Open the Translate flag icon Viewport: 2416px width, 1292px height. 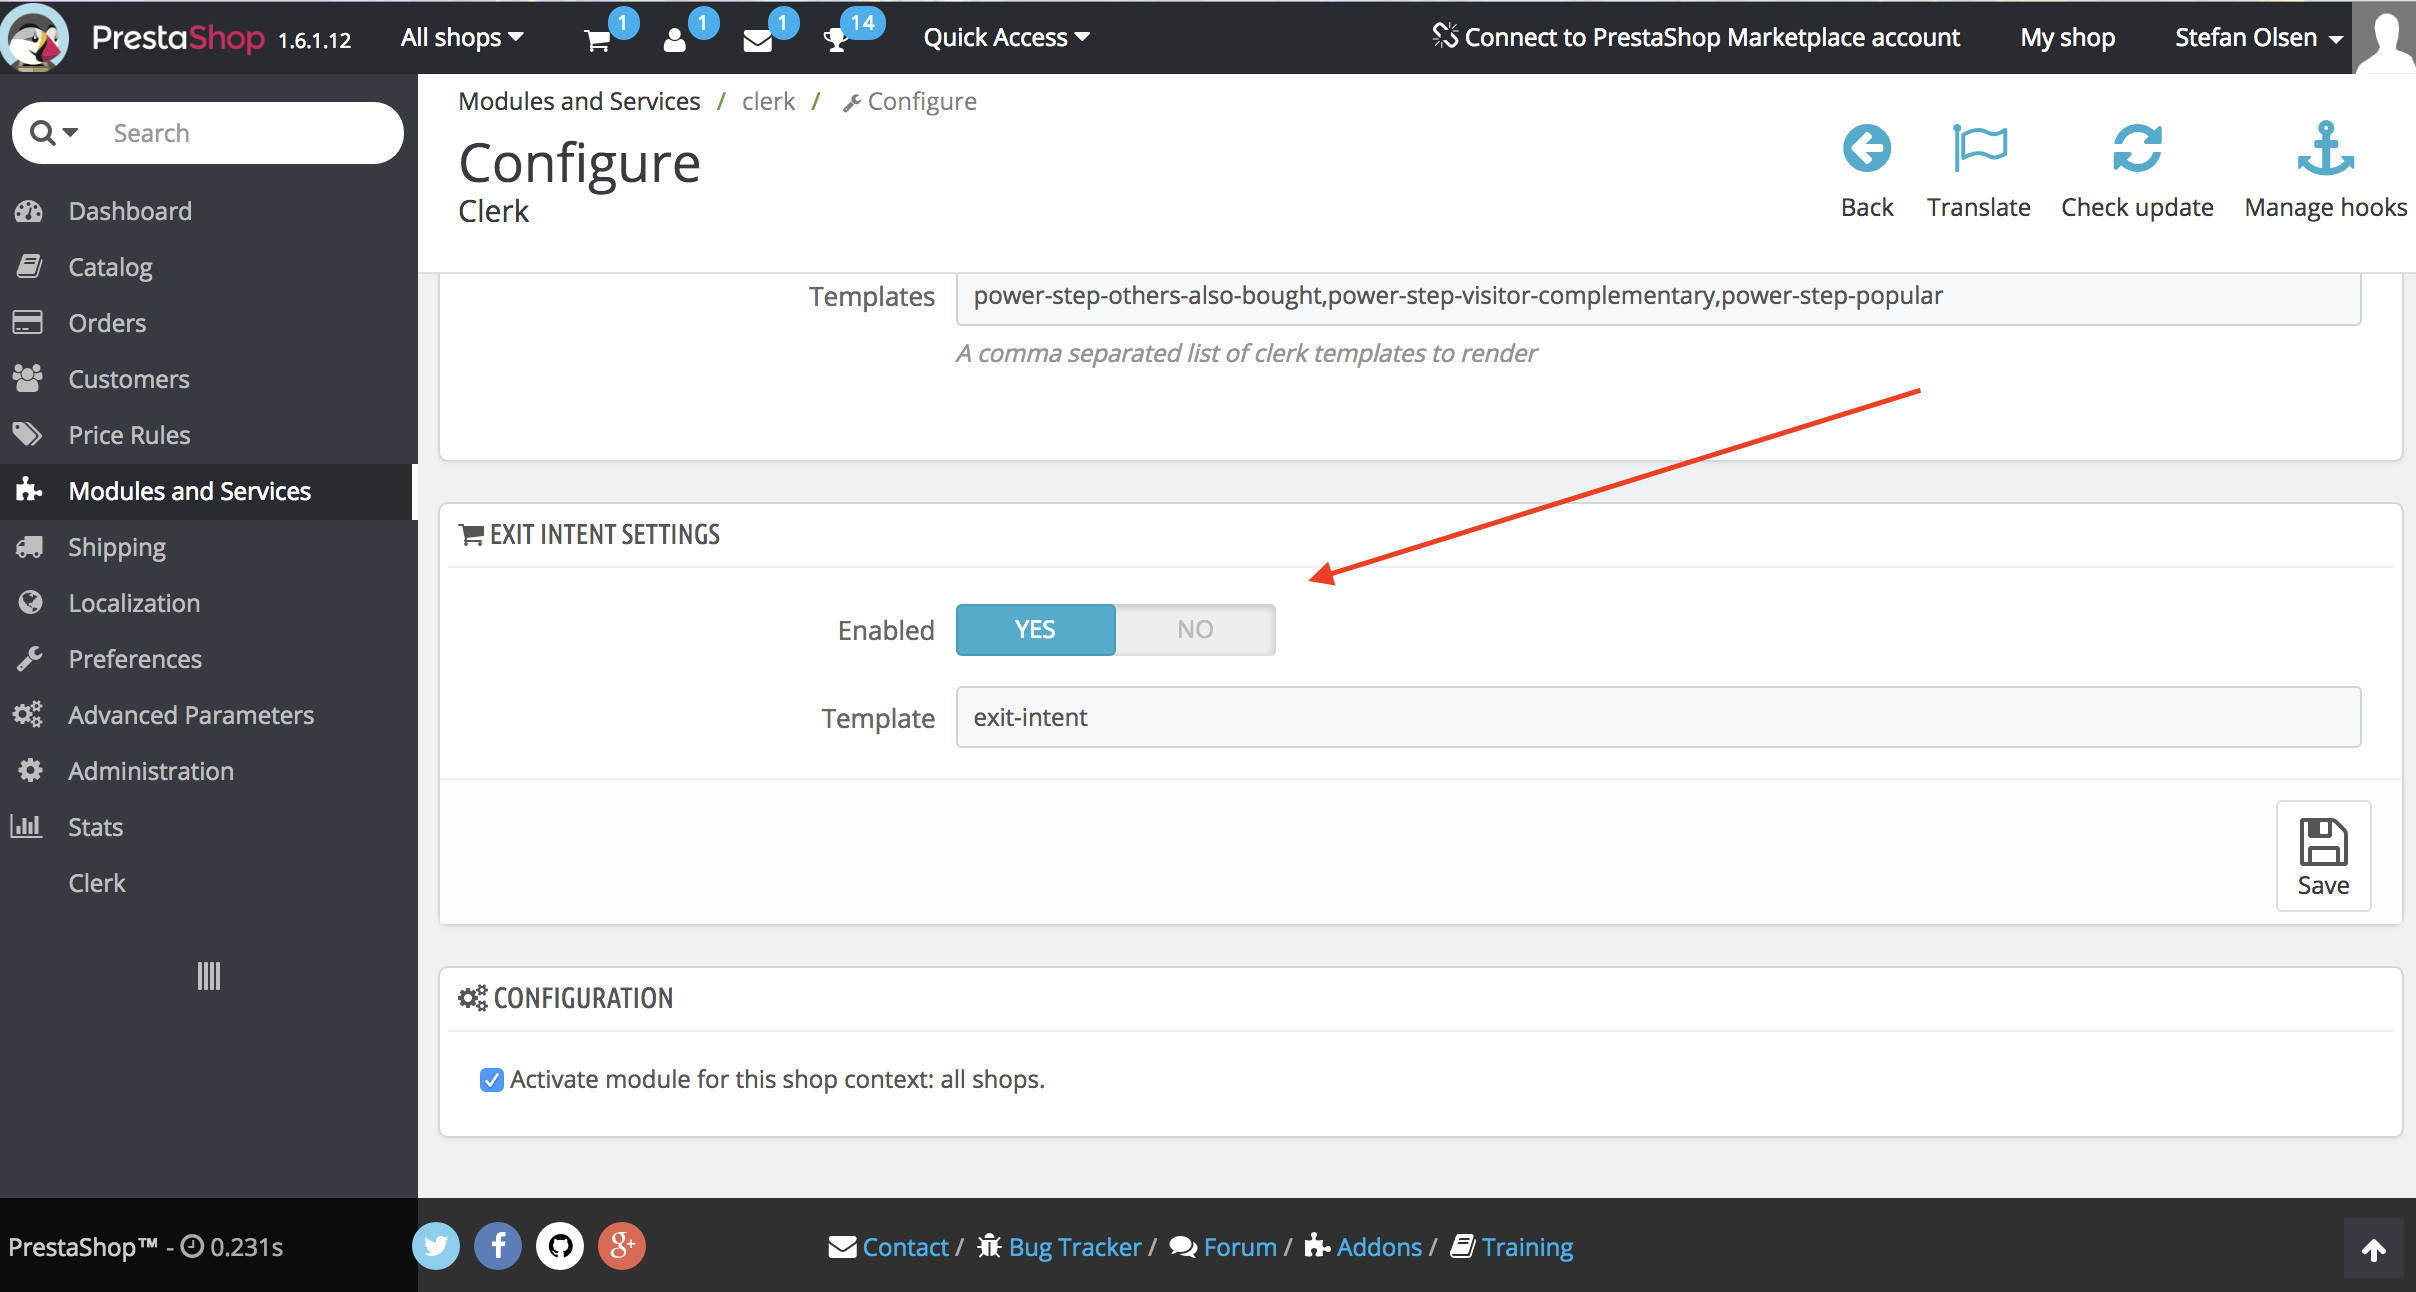coord(1978,149)
